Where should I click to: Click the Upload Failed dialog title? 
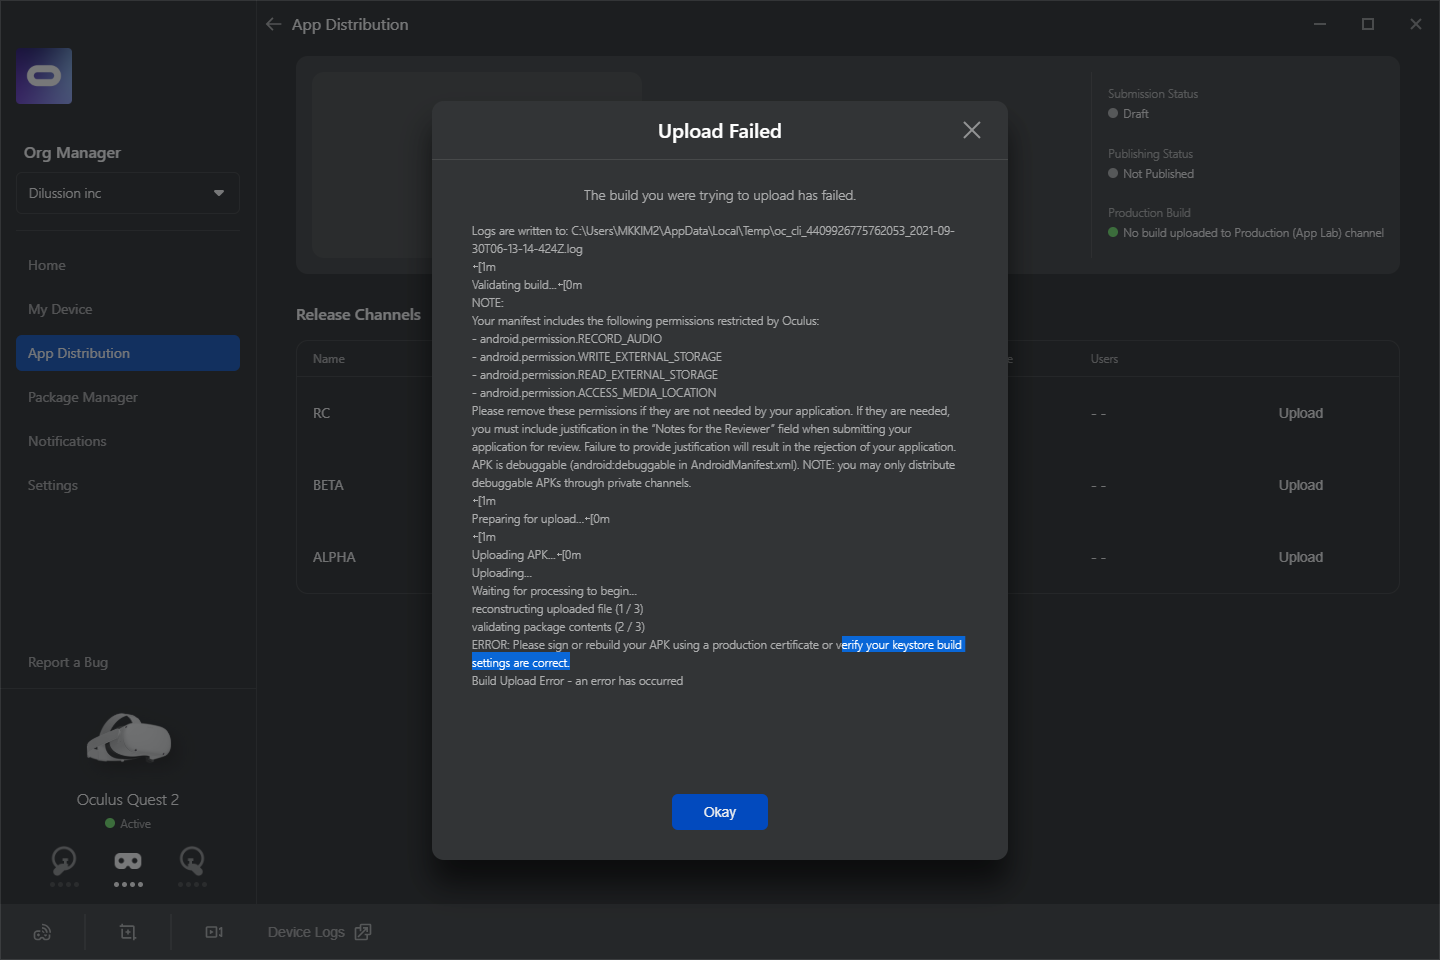720,131
